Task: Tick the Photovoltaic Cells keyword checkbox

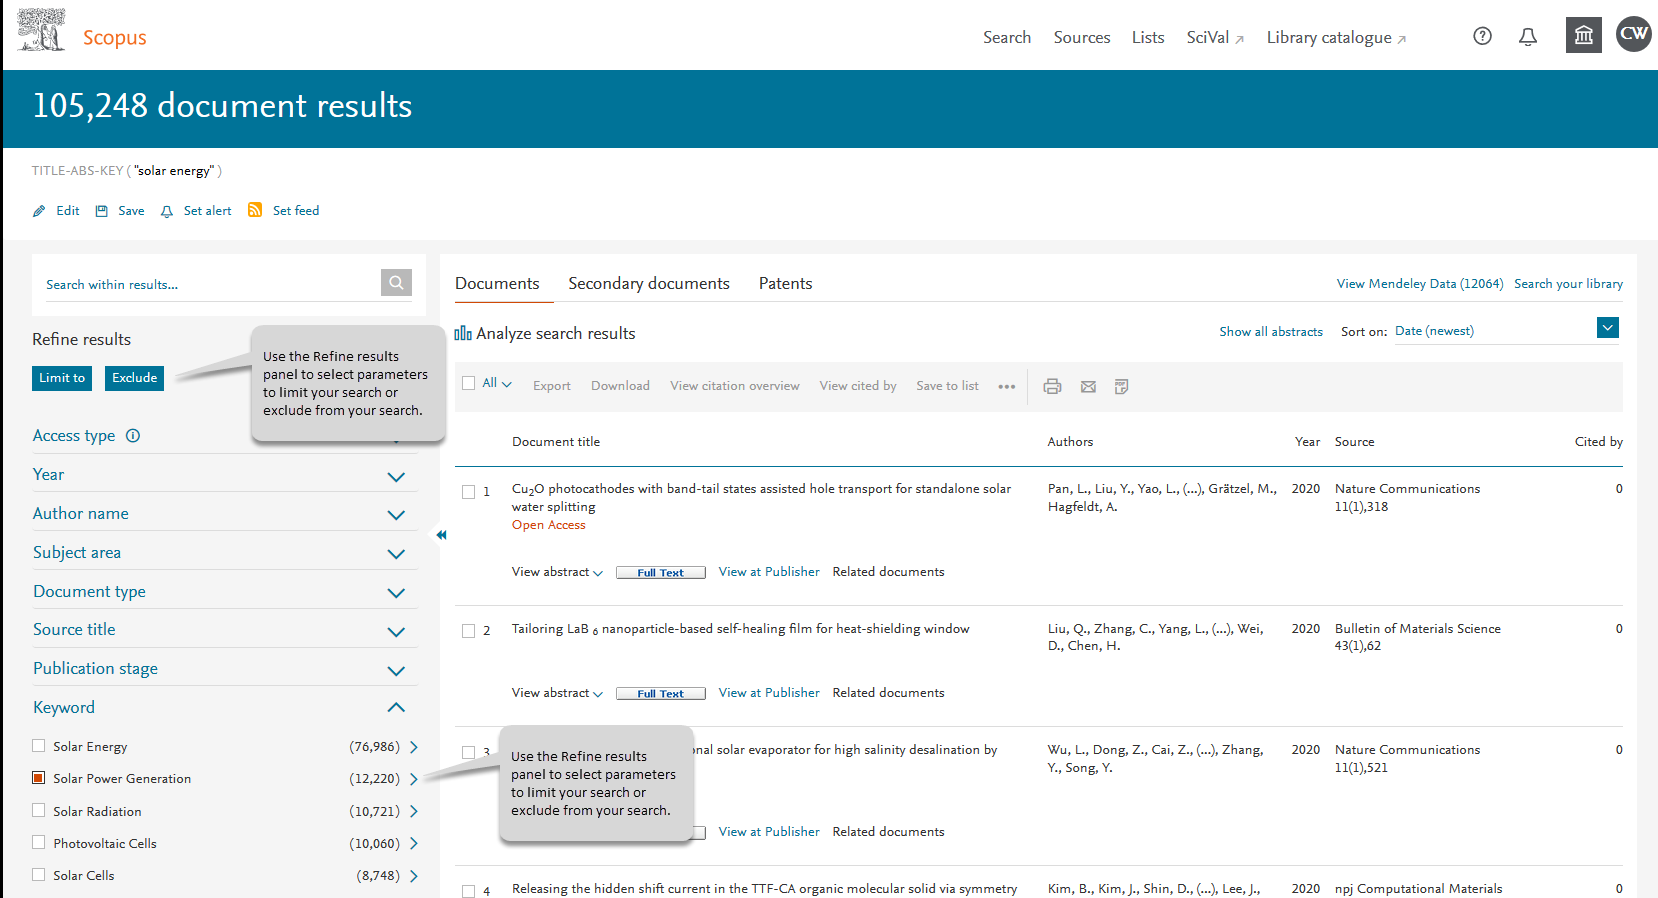Action: (x=39, y=843)
